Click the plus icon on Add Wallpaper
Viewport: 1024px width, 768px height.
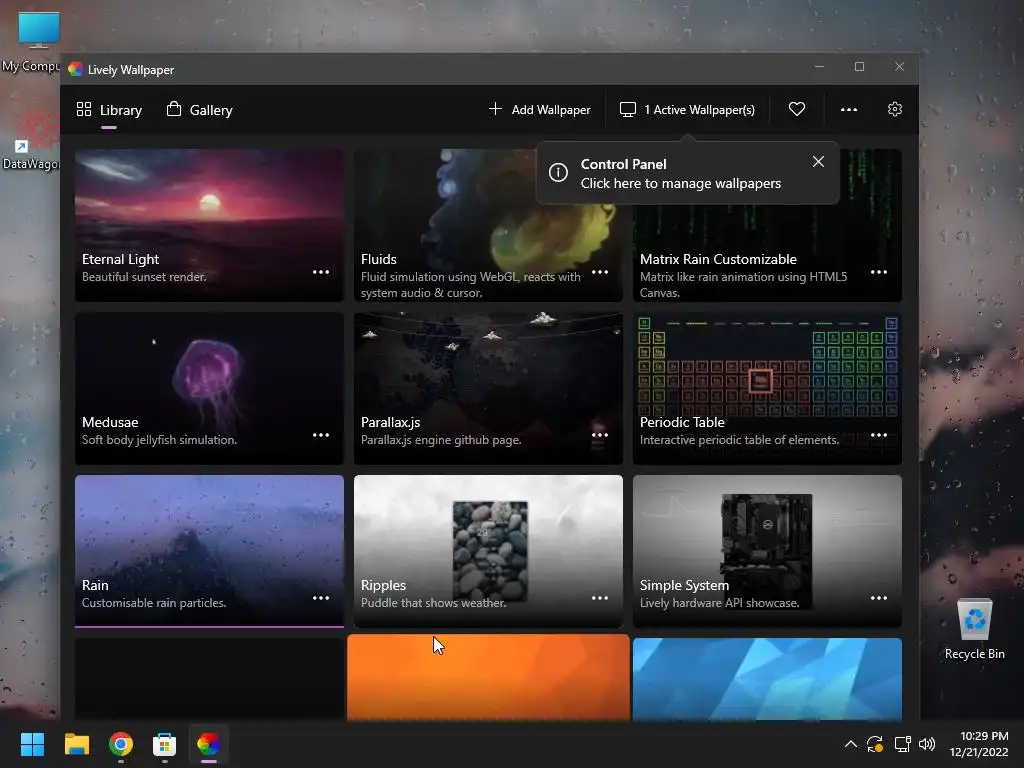pyautogui.click(x=496, y=108)
